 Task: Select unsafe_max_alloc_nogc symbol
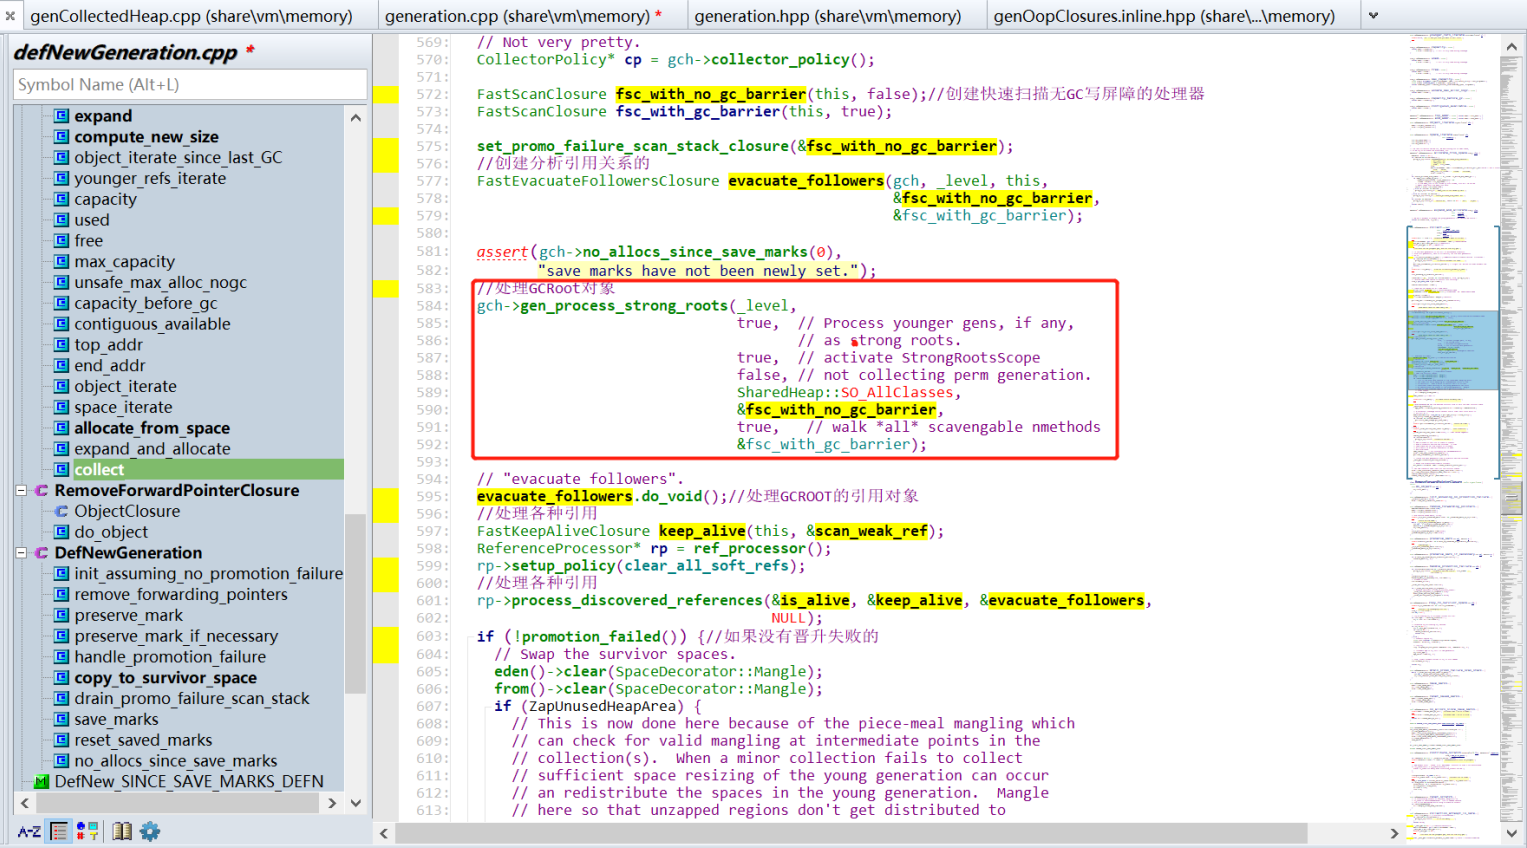coord(160,283)
